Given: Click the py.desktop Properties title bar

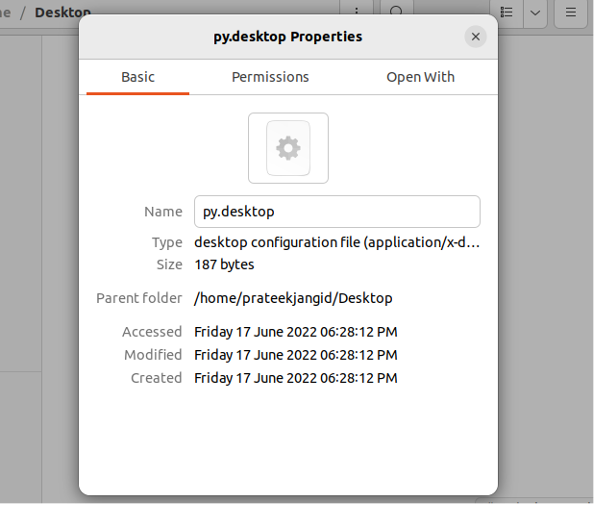Looking at the screenshot, I should pyautogui.click(x=288, y=37).
